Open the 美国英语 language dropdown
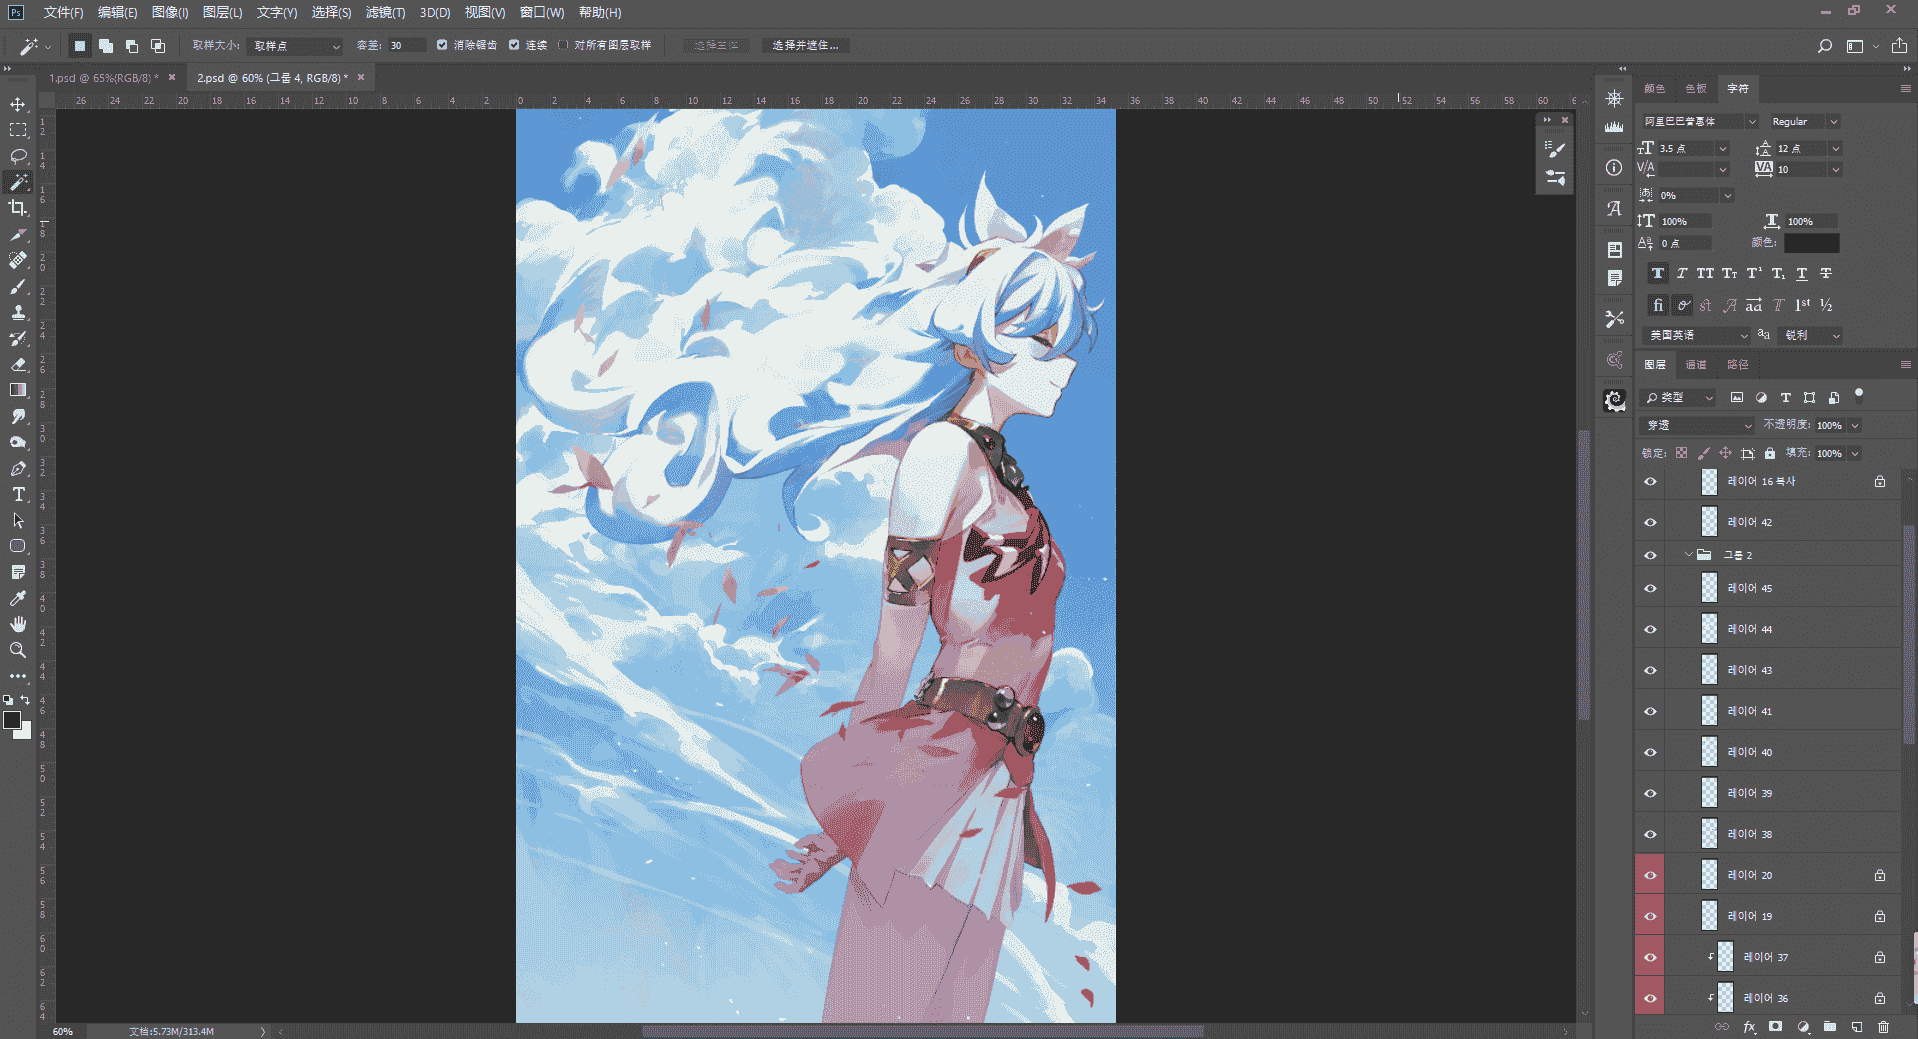Viewport: 1918px width, 1039px height. point(1696,335)
